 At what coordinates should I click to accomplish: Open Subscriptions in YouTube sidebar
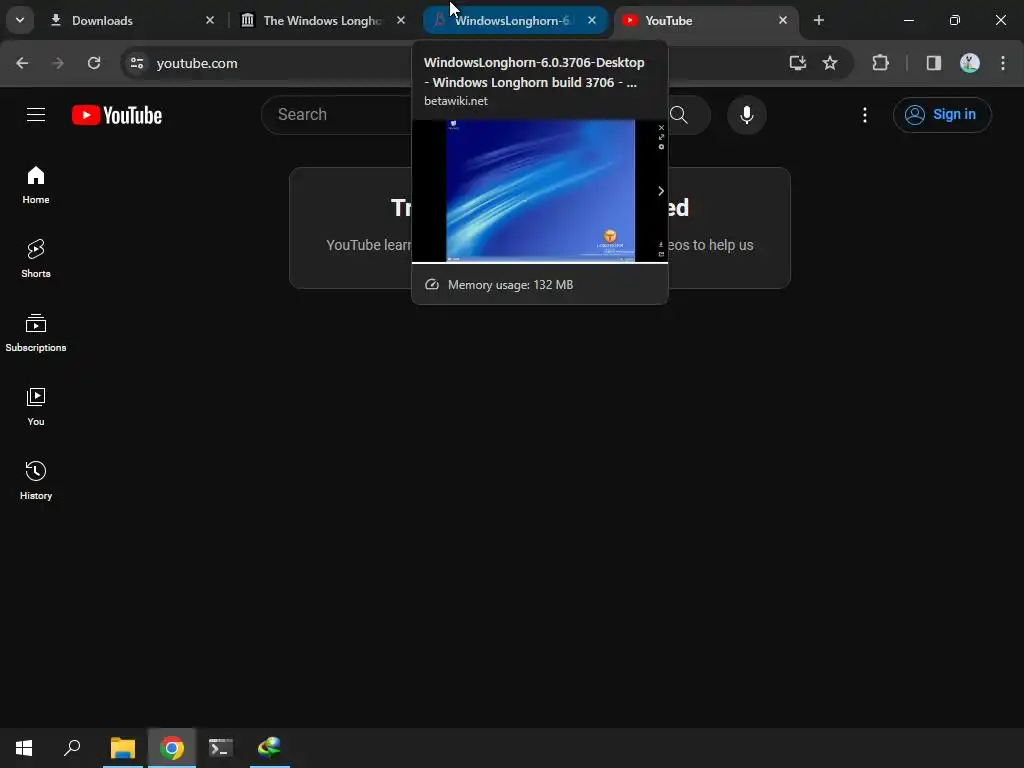coord(36,332)
